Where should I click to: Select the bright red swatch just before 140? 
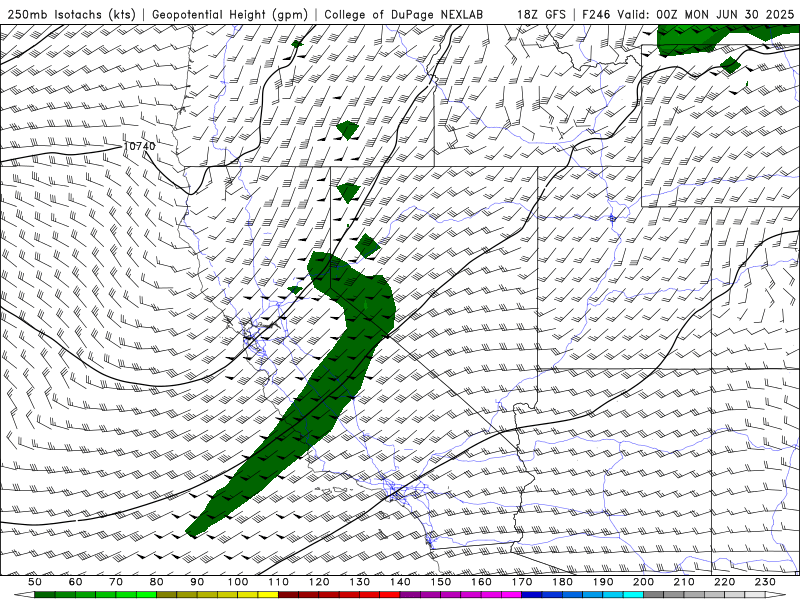(x=390, y=595)
